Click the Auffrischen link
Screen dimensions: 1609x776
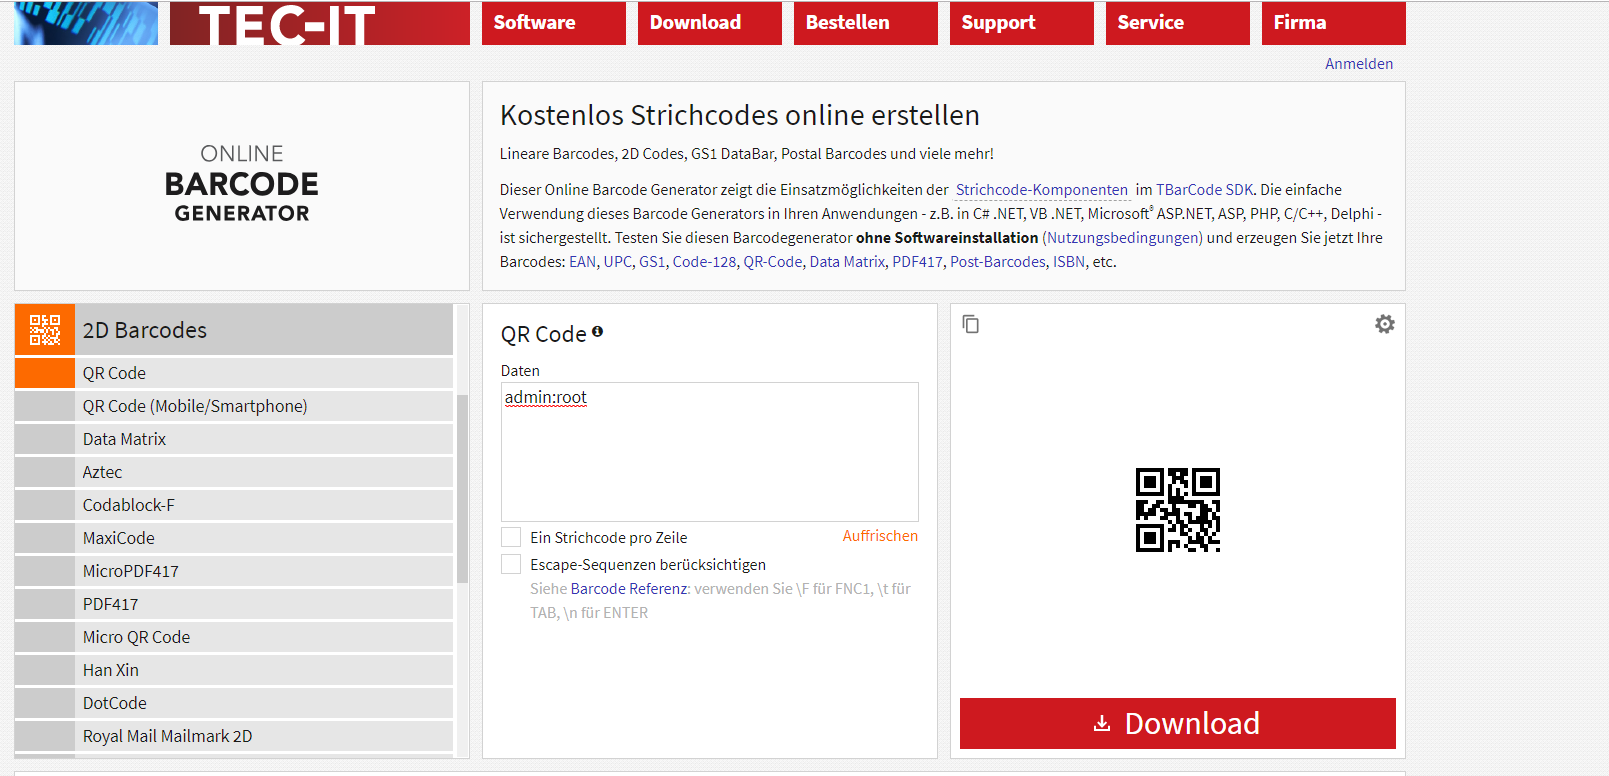click(880, 536)
